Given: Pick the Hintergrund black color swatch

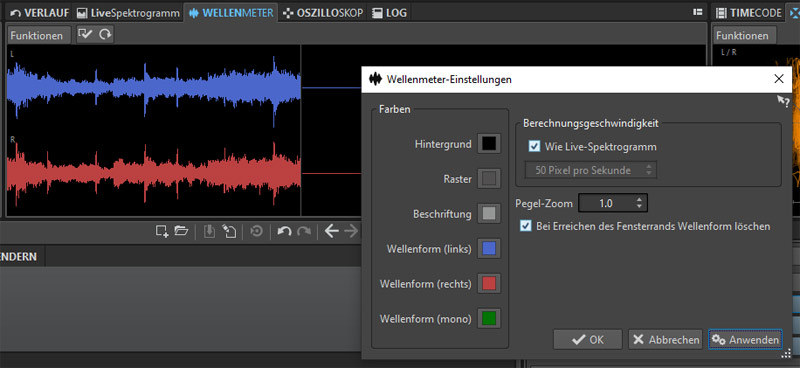Looking at the screenshot, I should 489,144.
